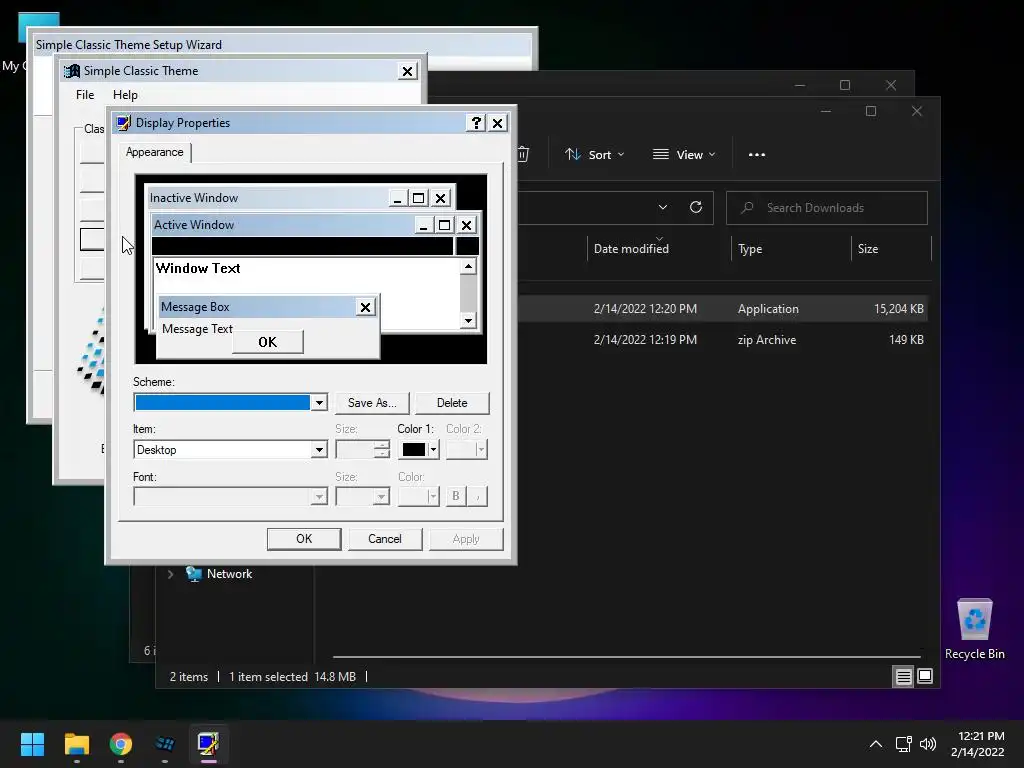Click the Save As... button
The image size is (1024, 768).
point(372,403)
